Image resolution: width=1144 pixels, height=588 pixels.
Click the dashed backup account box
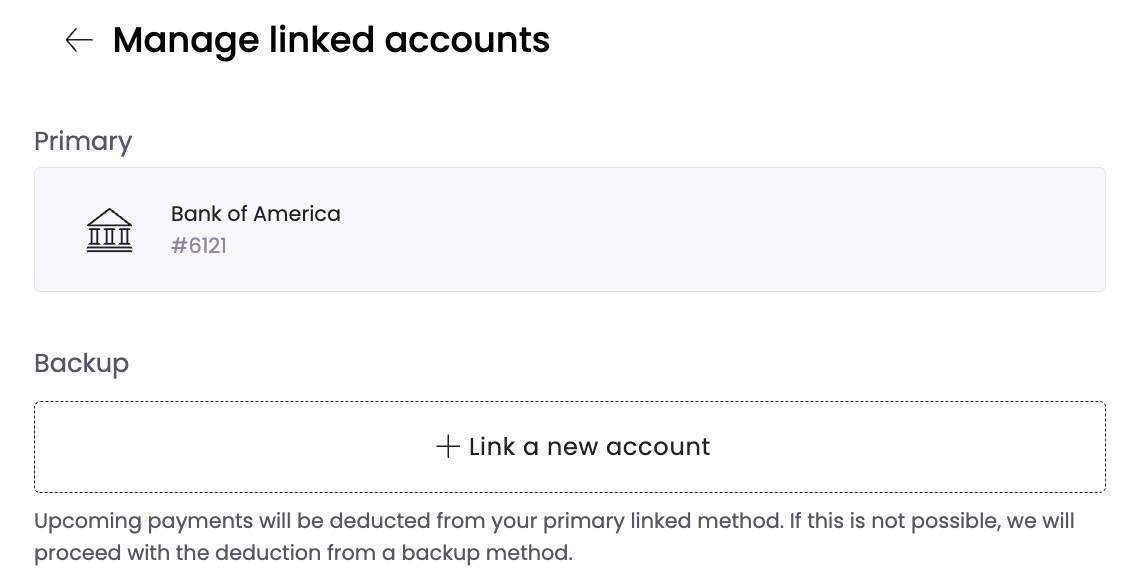(x=570, y=446)
